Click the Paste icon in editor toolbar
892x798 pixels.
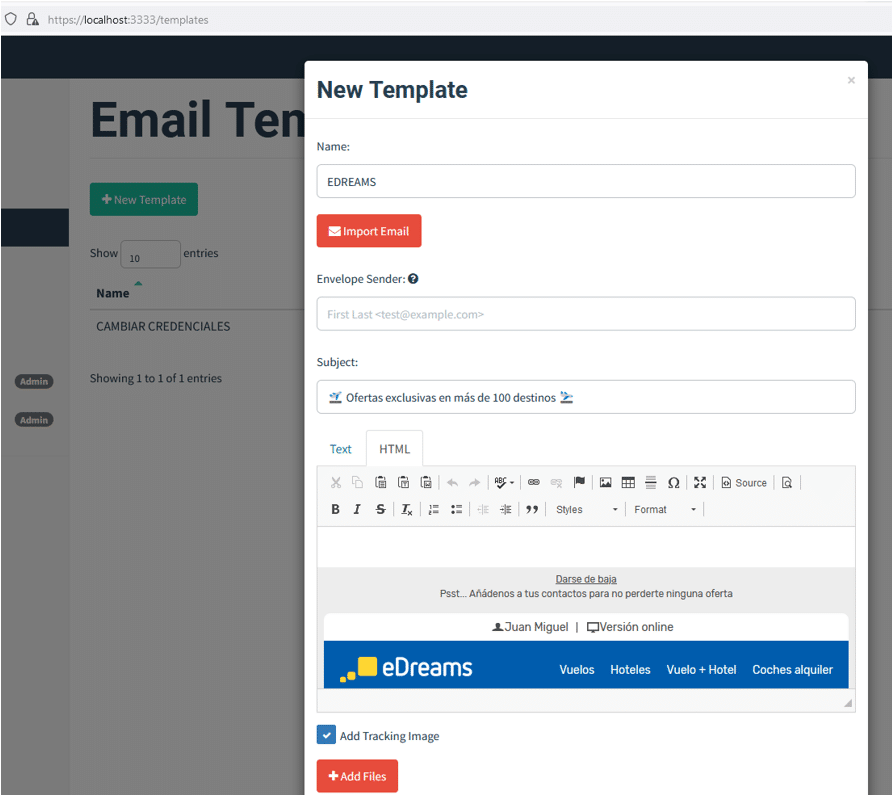pos(381,482)
